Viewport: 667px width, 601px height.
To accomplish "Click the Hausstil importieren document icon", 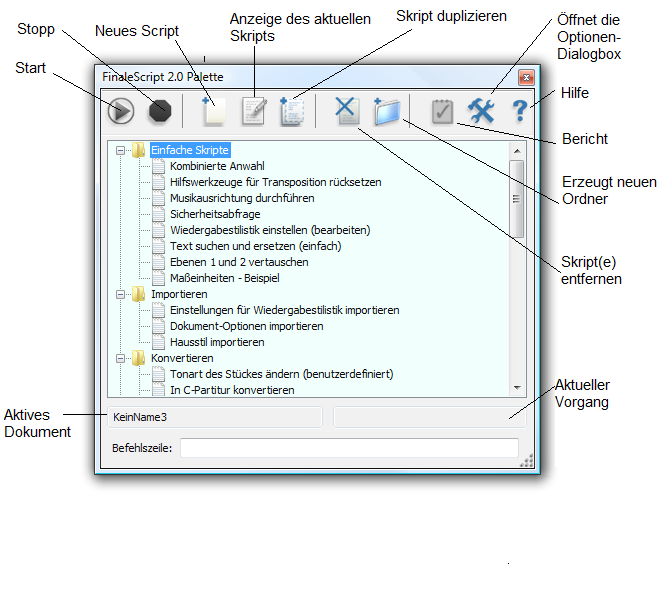I will tap(159, 342).
